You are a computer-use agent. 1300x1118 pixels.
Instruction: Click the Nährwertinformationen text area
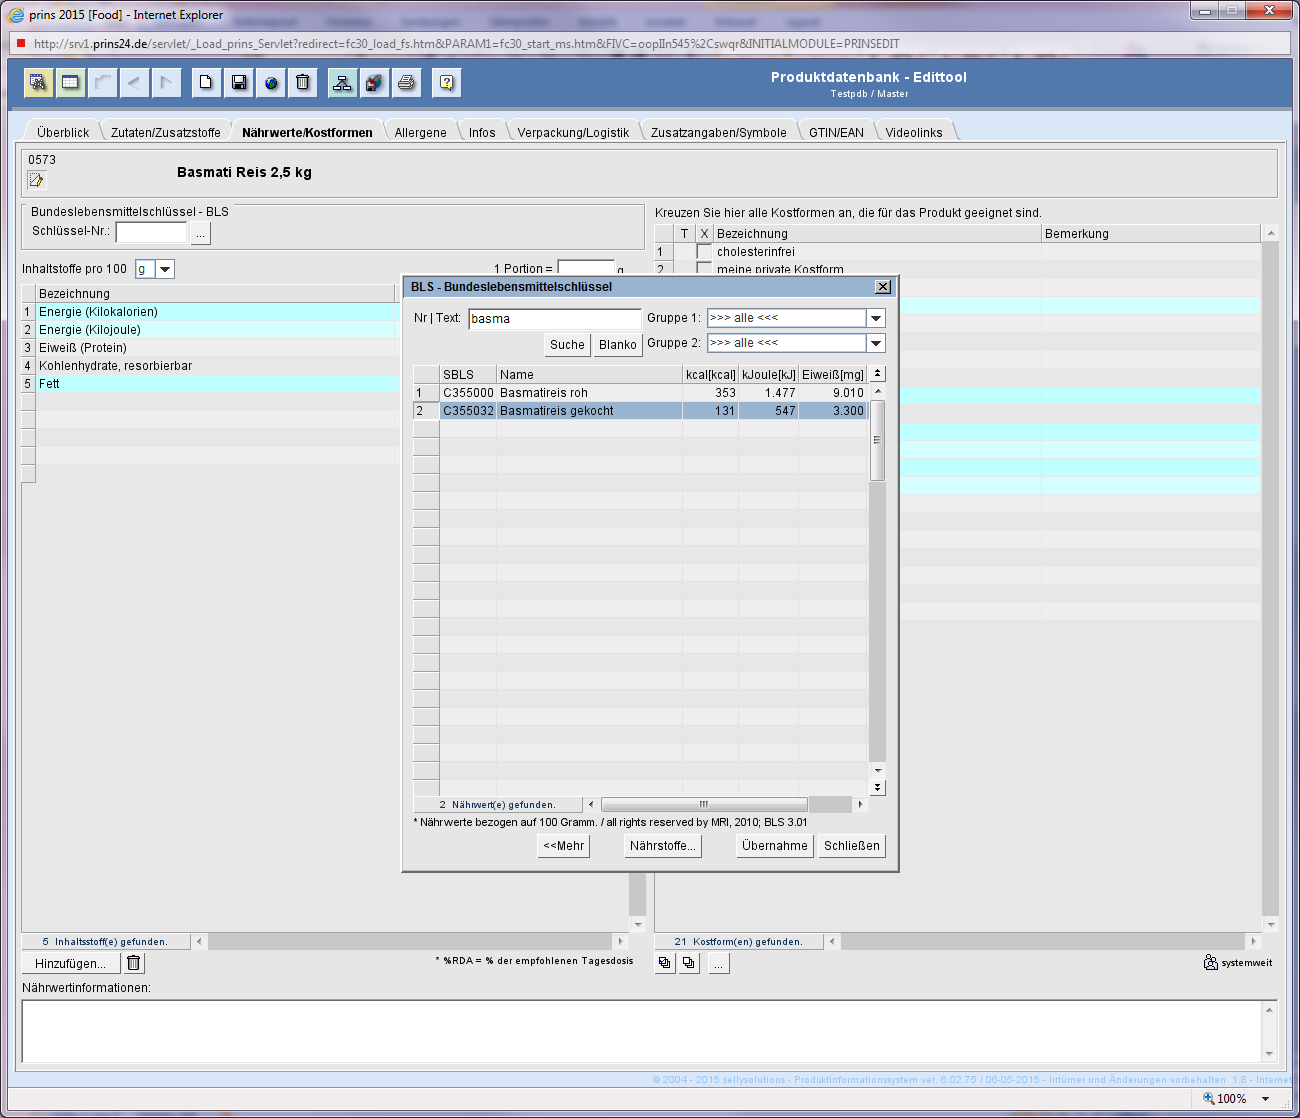tap(642, 1031)
